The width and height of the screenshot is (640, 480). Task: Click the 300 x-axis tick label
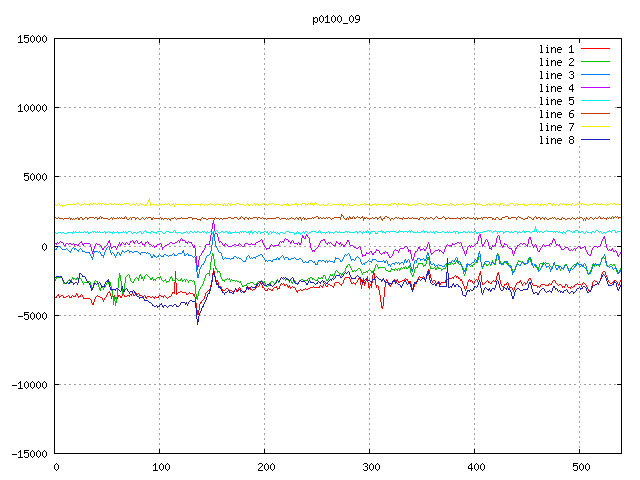pyautogui.click(x=370, y=467)
